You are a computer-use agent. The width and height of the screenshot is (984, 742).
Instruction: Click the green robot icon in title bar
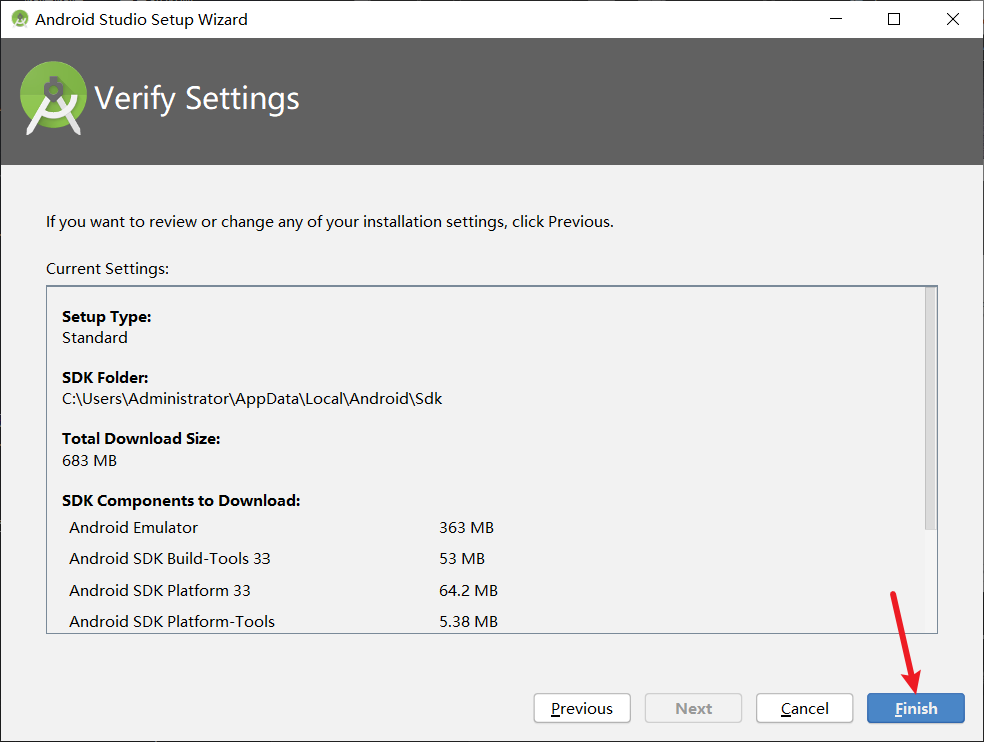pyautogui.click(x=19, y=18)
